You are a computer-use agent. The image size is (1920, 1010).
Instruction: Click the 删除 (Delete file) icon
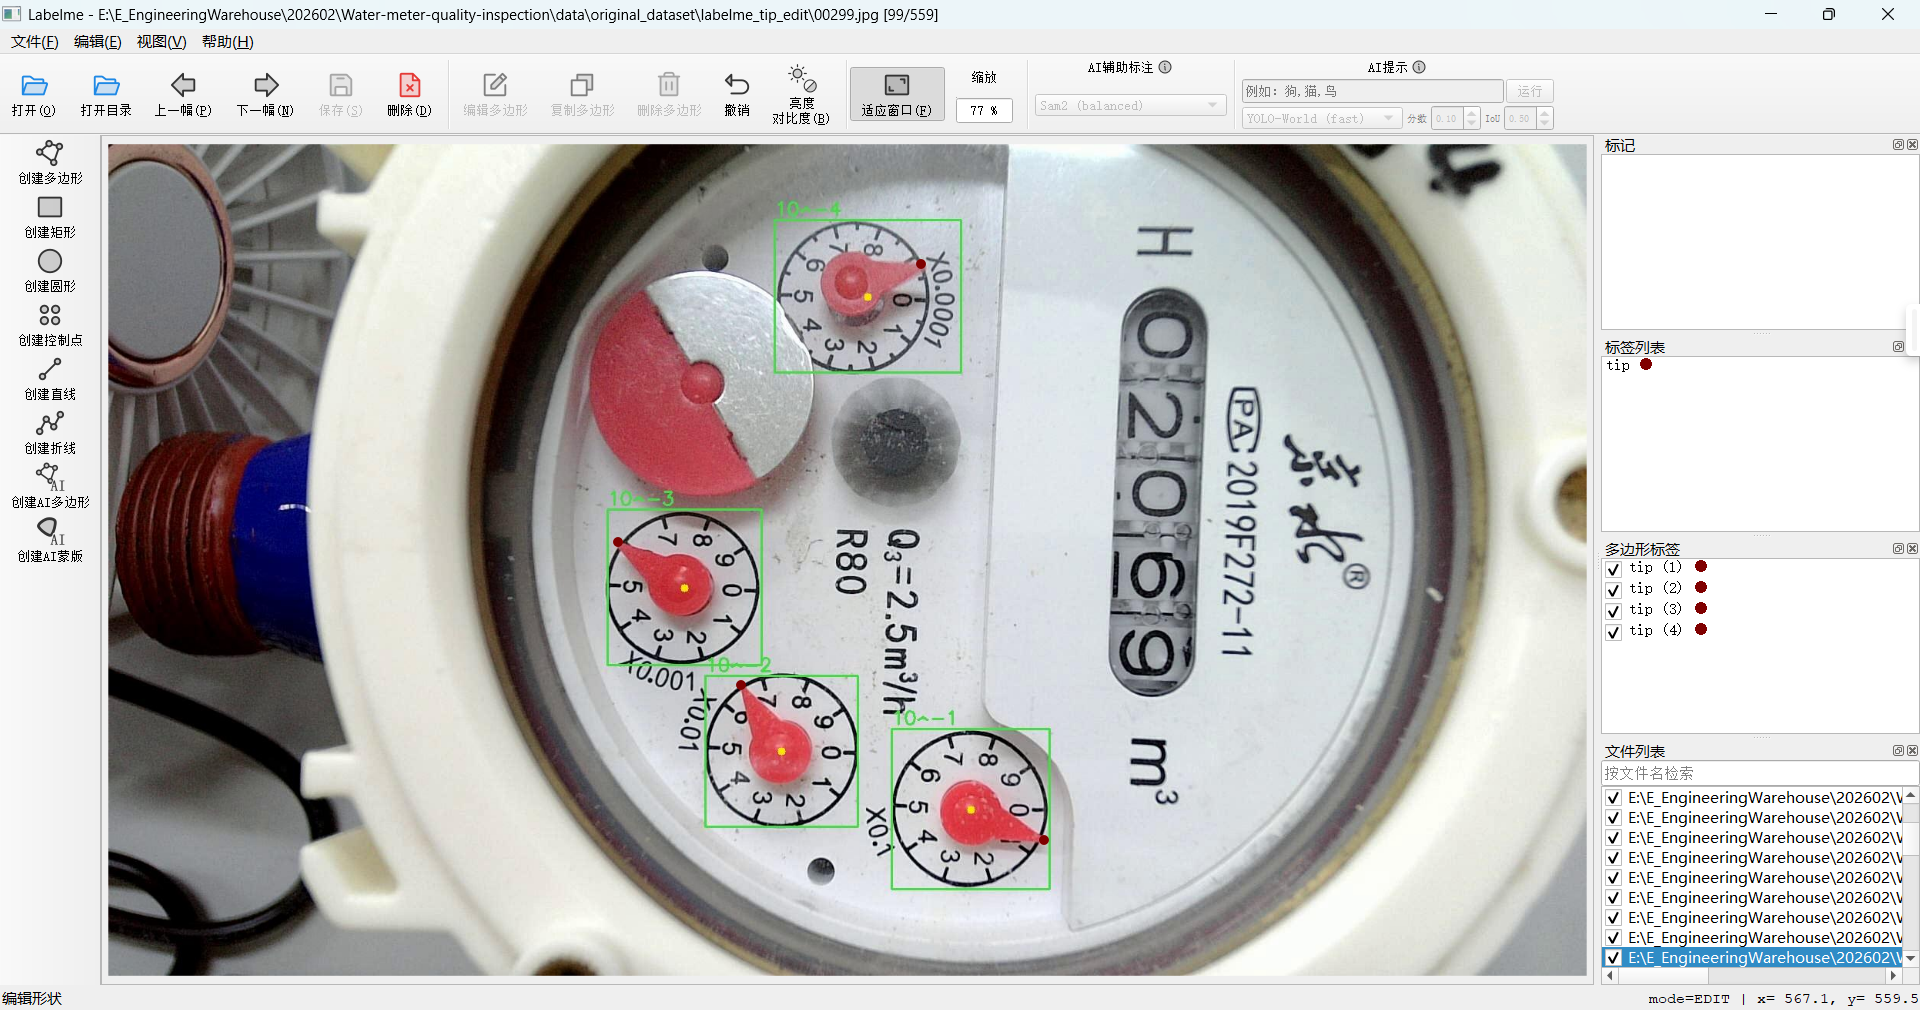tap(409, 86)
